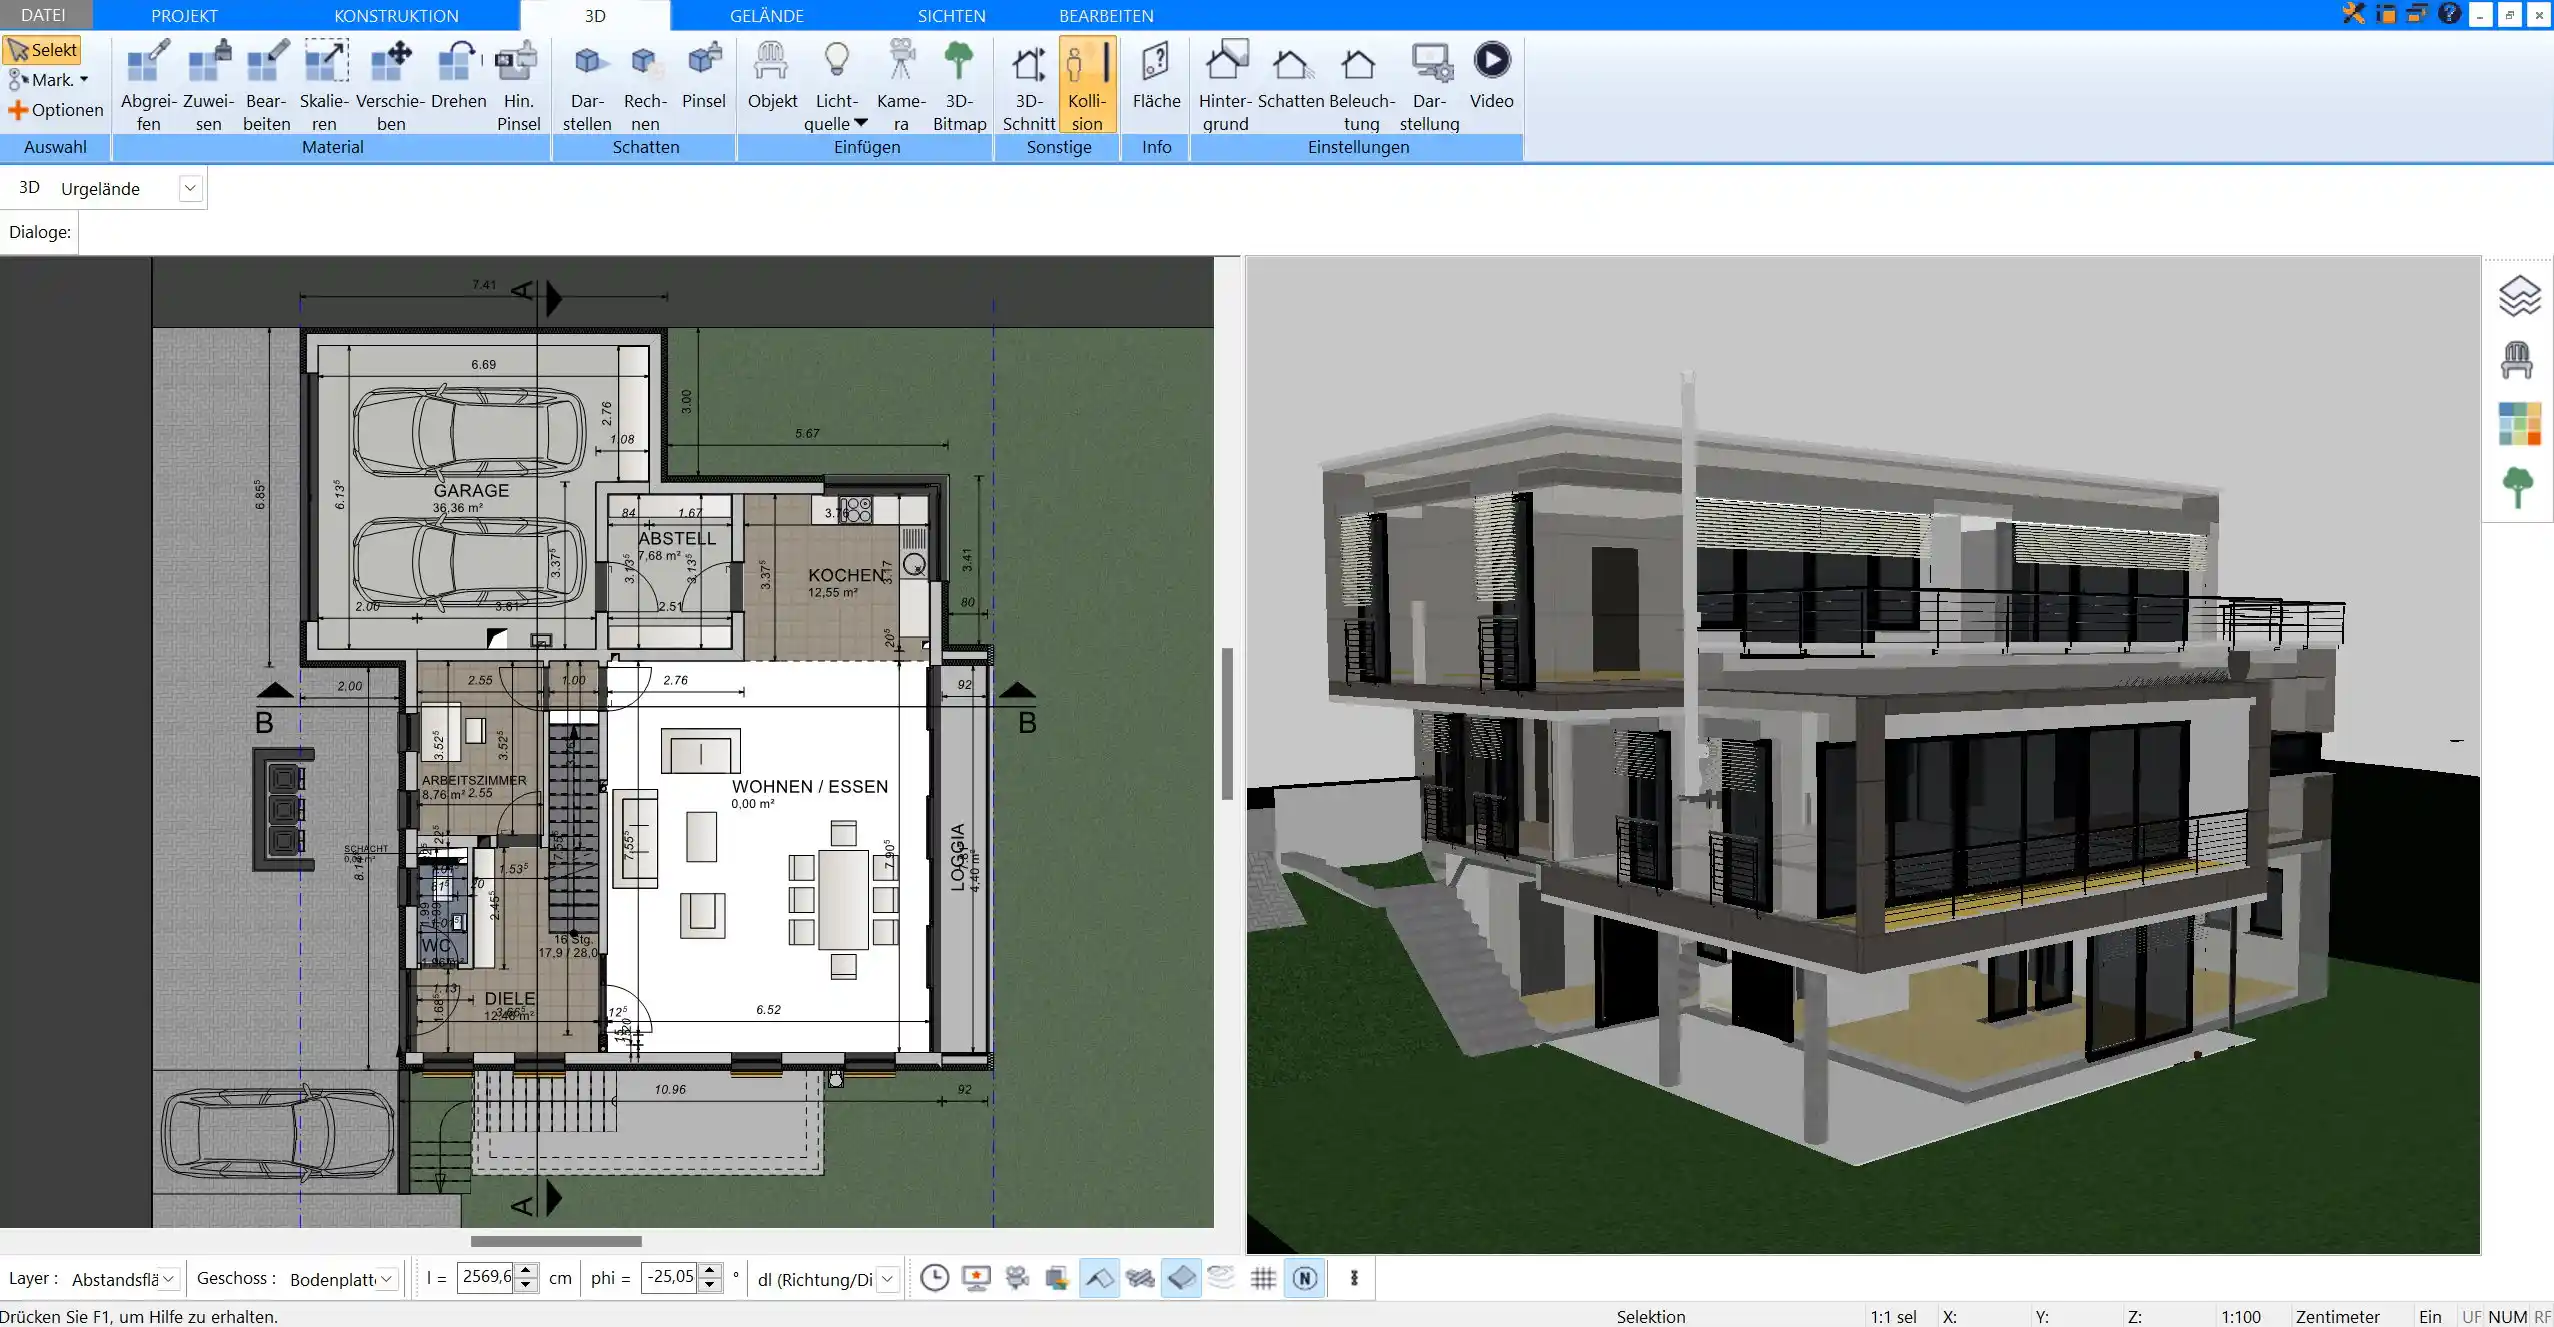This screenshot has width=2554, height=1327.
Task: Increase the l length value stepper
Action: 526,1271
